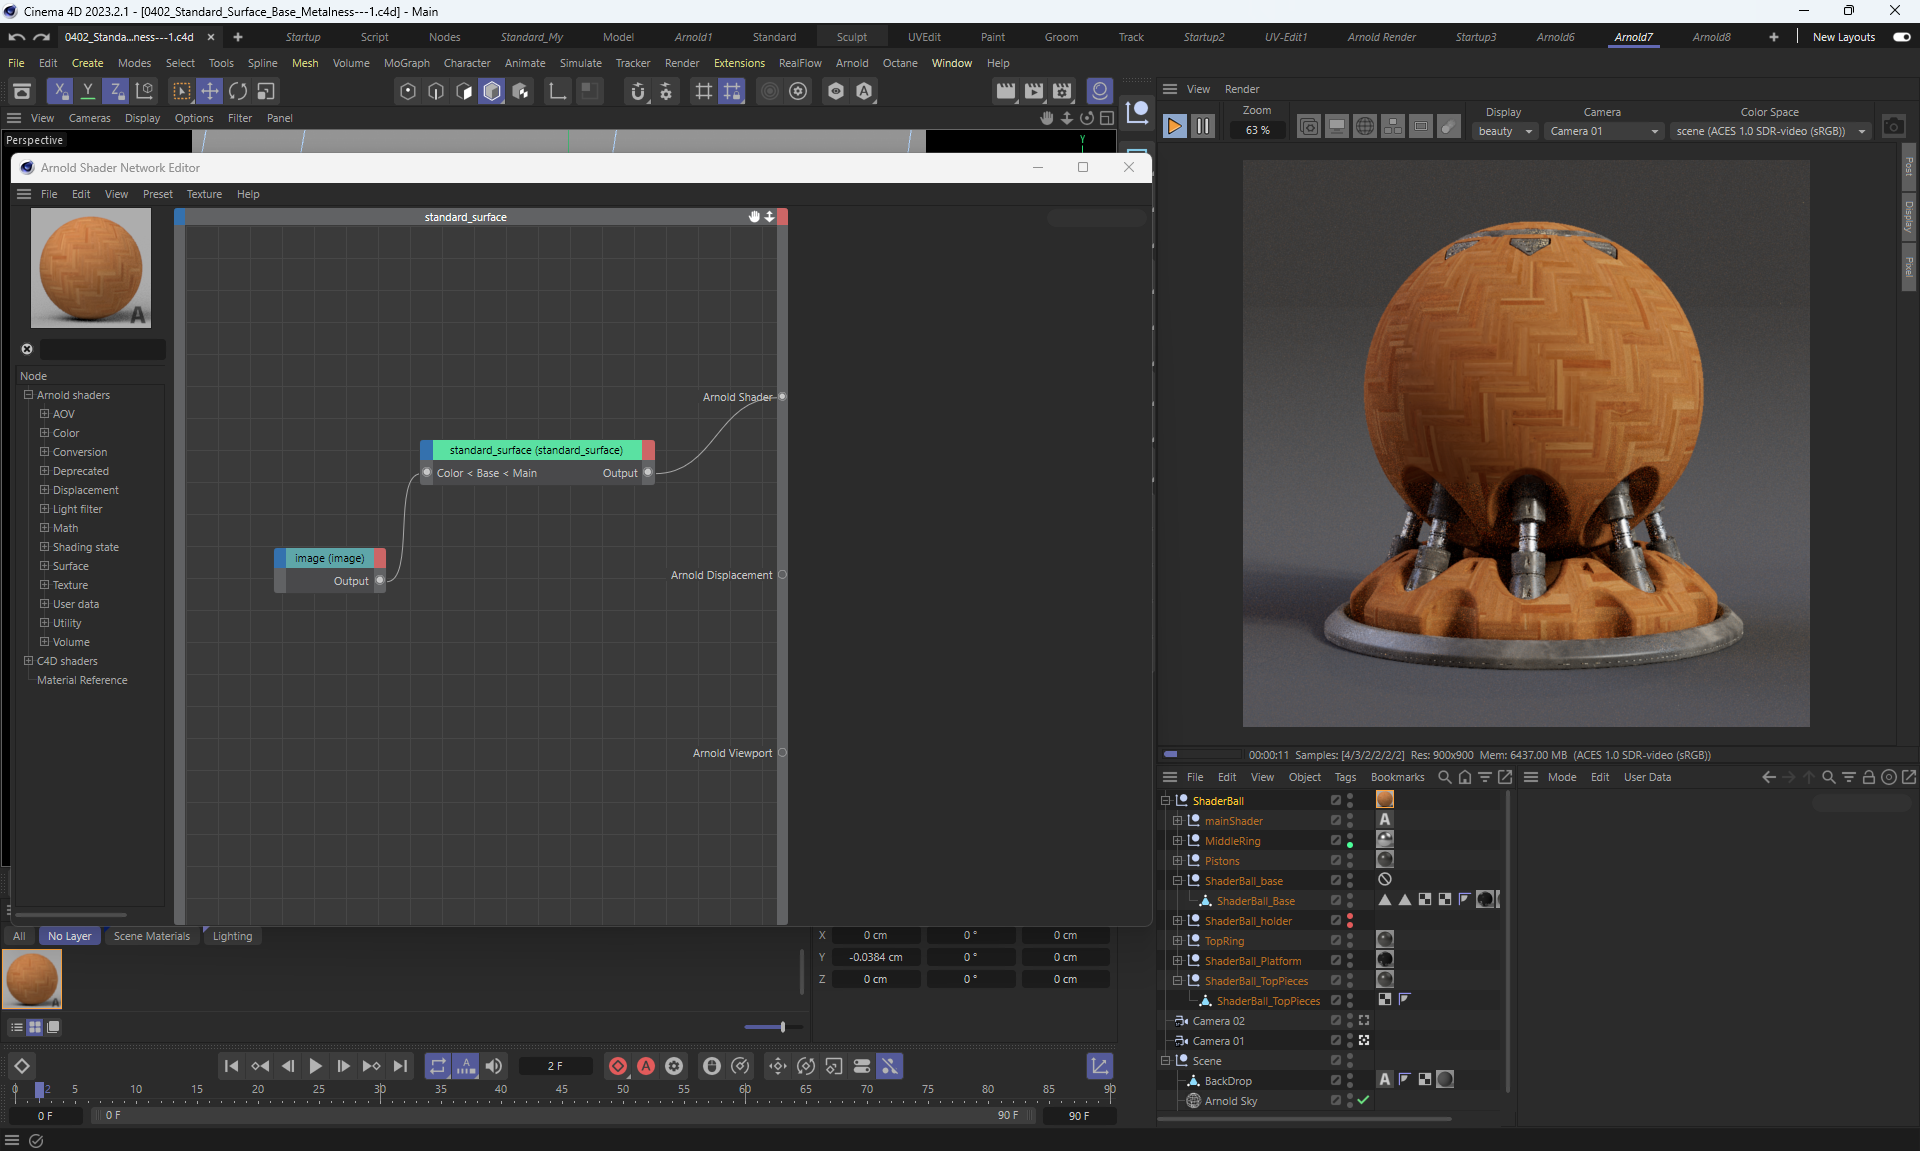Image resolution: width=1920 pixels, height=1151 pixels.
Task: Select the Rotate tool in toolbar
Action: (238, 91)
